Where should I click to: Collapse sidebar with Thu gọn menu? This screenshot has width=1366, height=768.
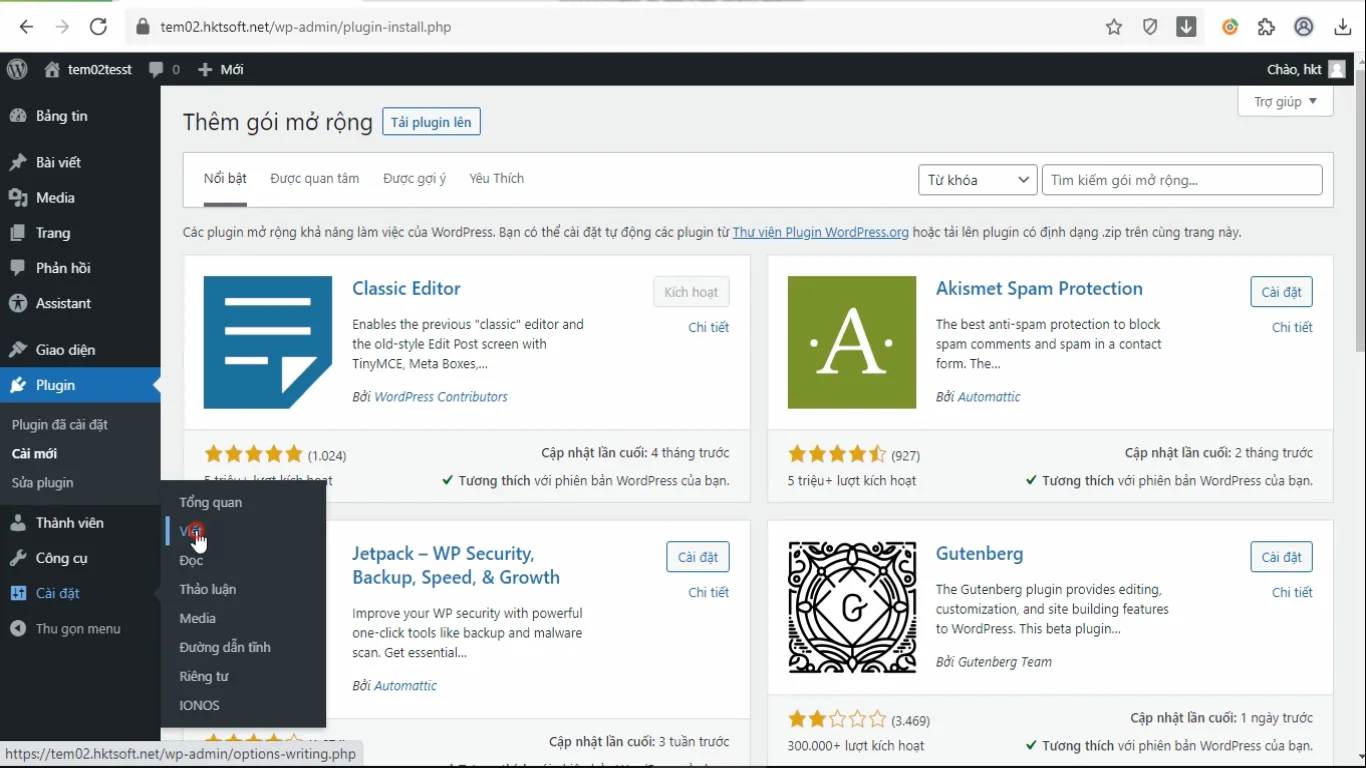point(80,629)
